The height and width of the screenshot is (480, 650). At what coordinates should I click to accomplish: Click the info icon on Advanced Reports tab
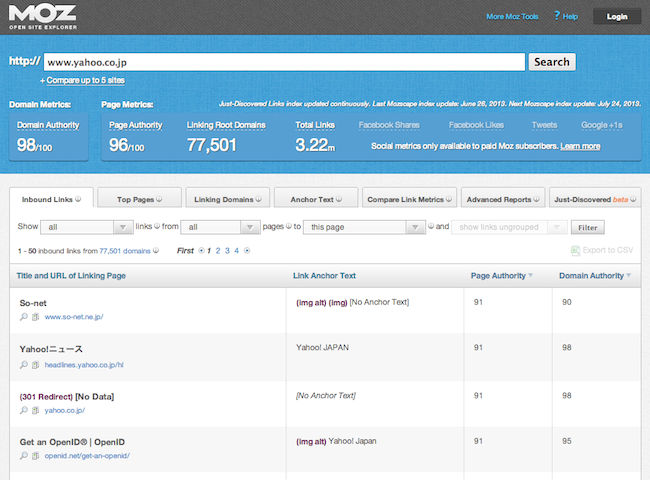click(x=536, y=199)
